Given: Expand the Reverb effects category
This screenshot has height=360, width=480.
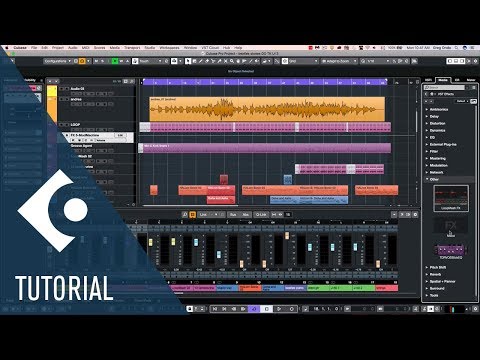Looking at the screenshot, I should [427, 274].
